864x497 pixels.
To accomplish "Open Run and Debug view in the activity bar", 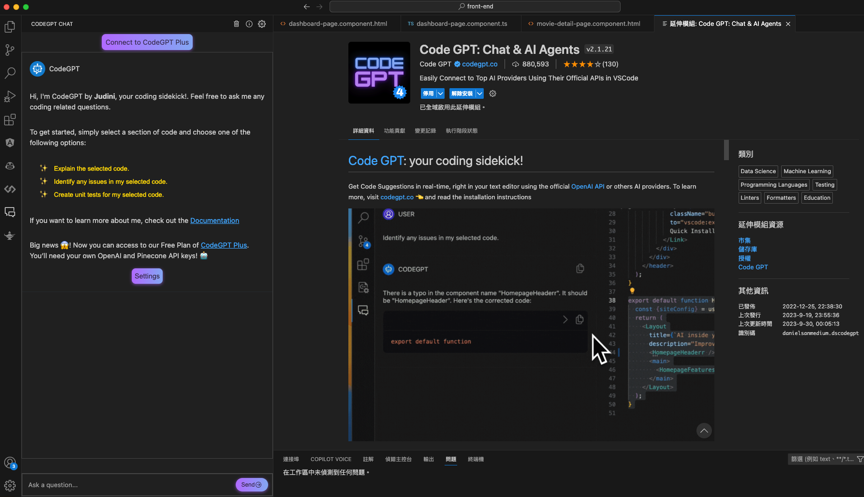I will tap(10, 96).
